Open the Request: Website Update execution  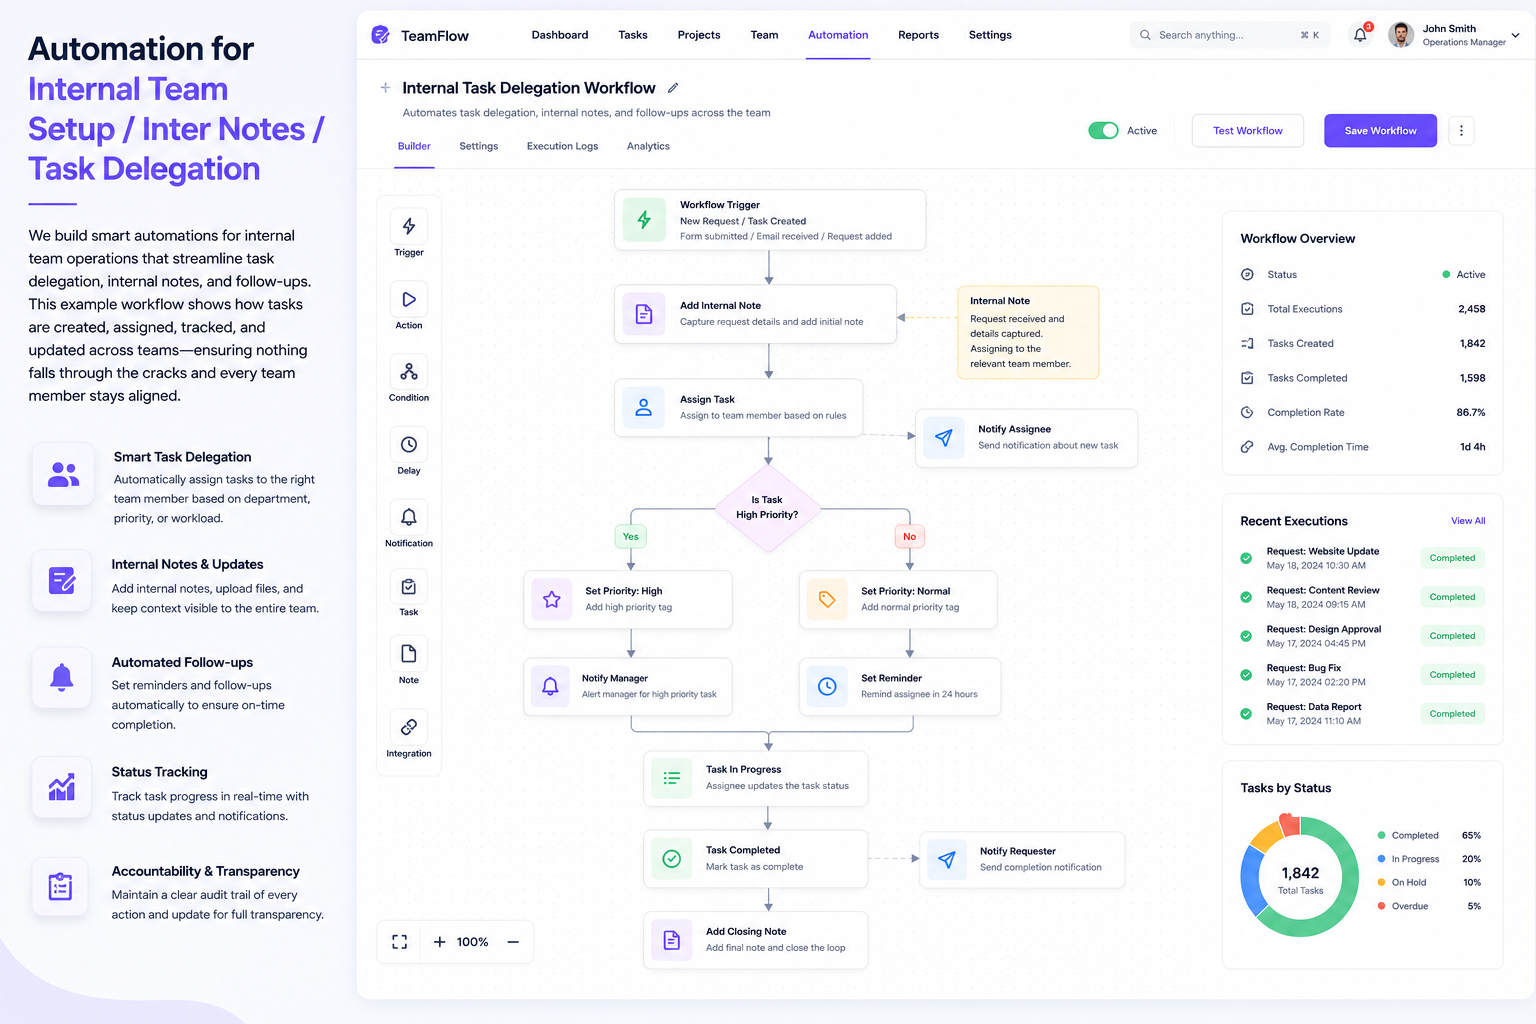pyautogui.click(x=1361, y=558)
